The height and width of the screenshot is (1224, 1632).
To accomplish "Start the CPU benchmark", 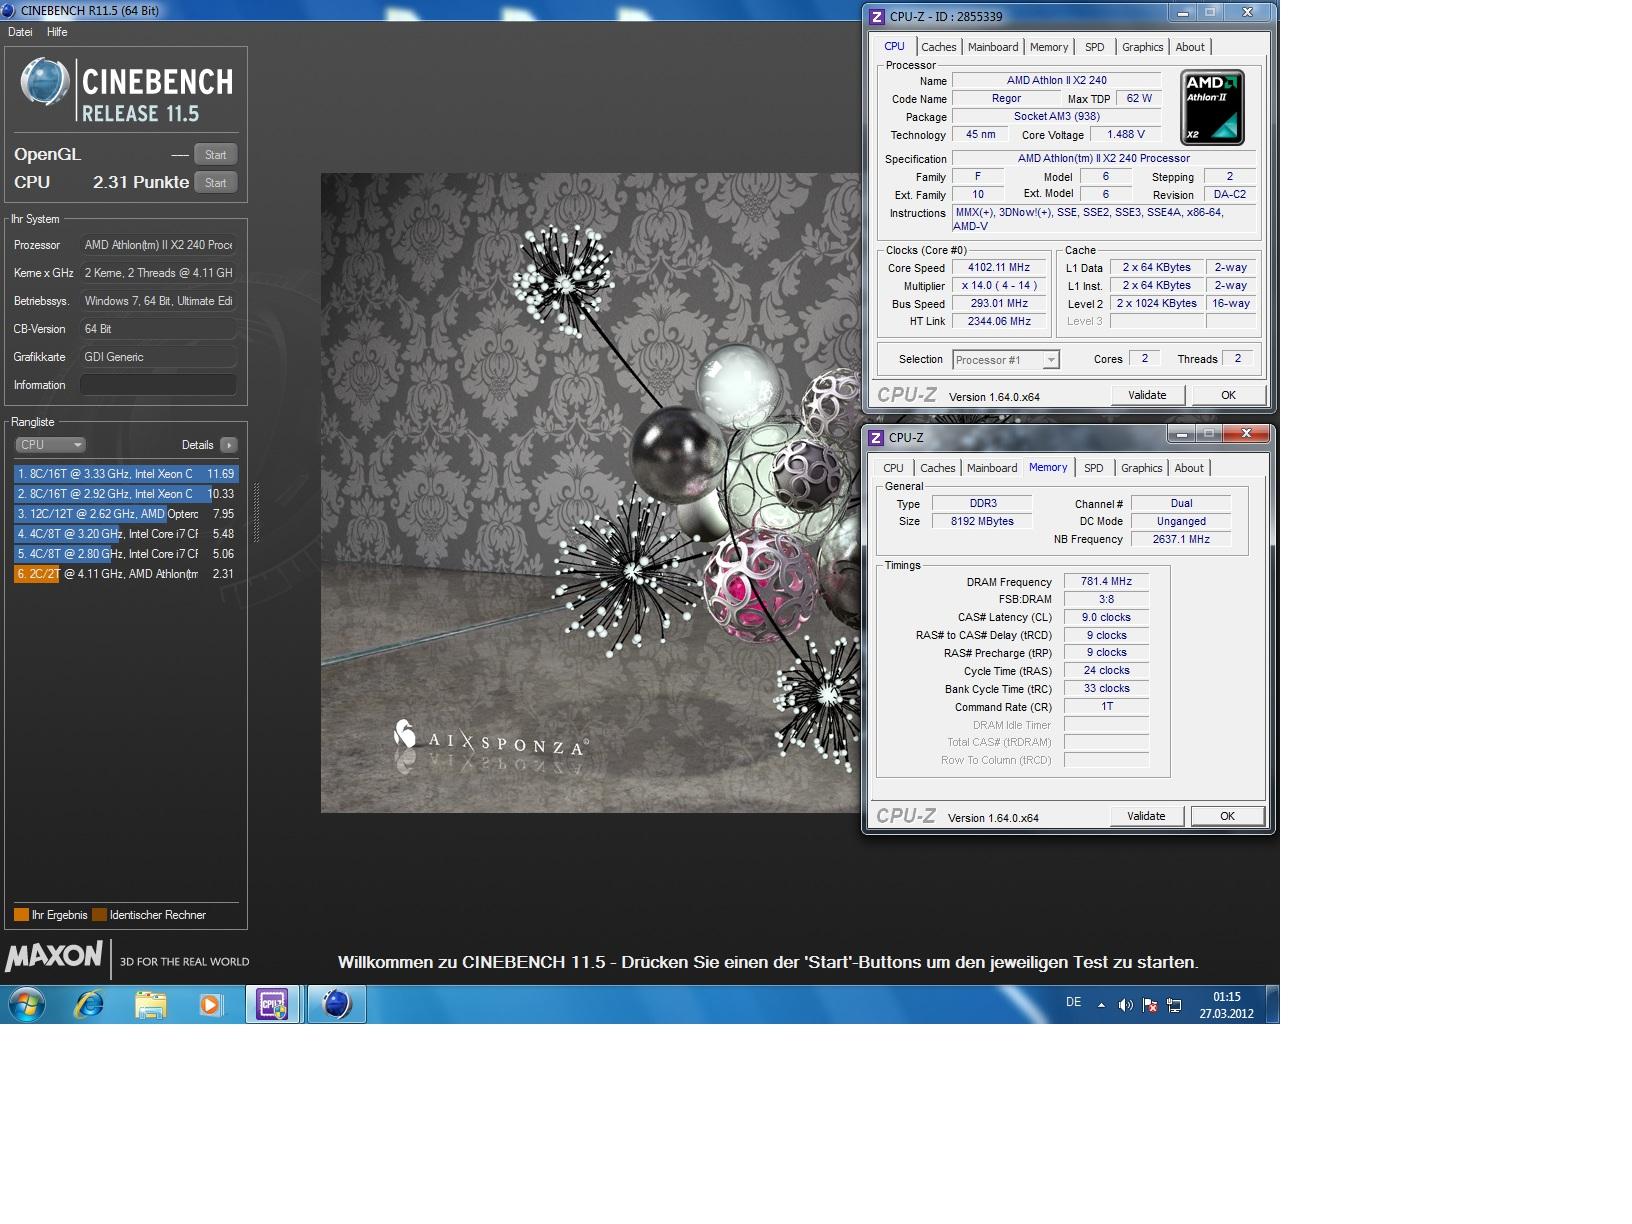I will pyautogui.click(x=216, y=182).
